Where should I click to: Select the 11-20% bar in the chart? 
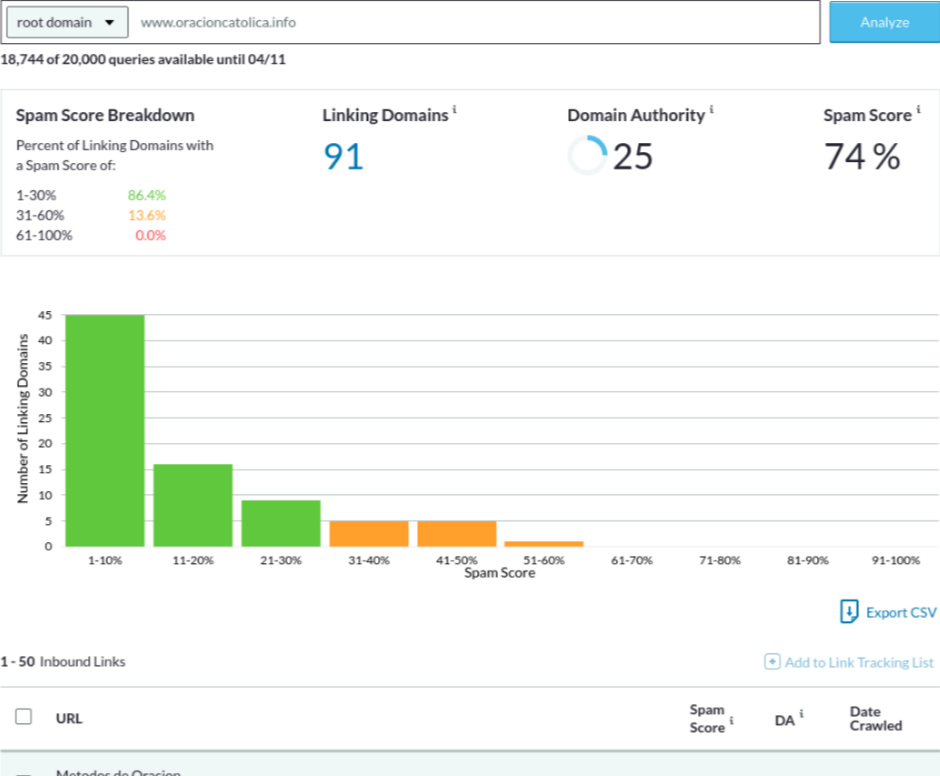click(193, 505)
